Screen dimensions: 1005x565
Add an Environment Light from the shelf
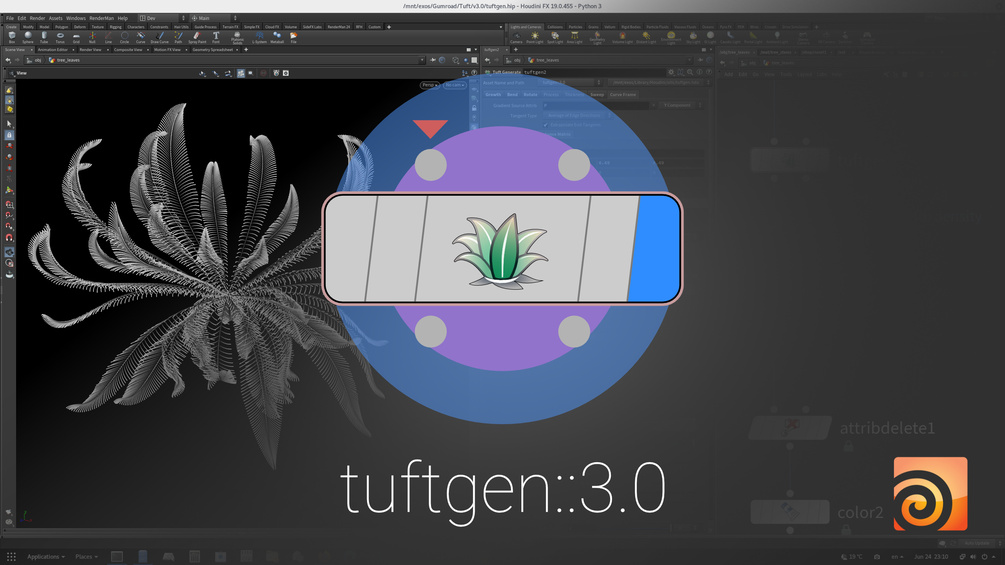[671, 38]
